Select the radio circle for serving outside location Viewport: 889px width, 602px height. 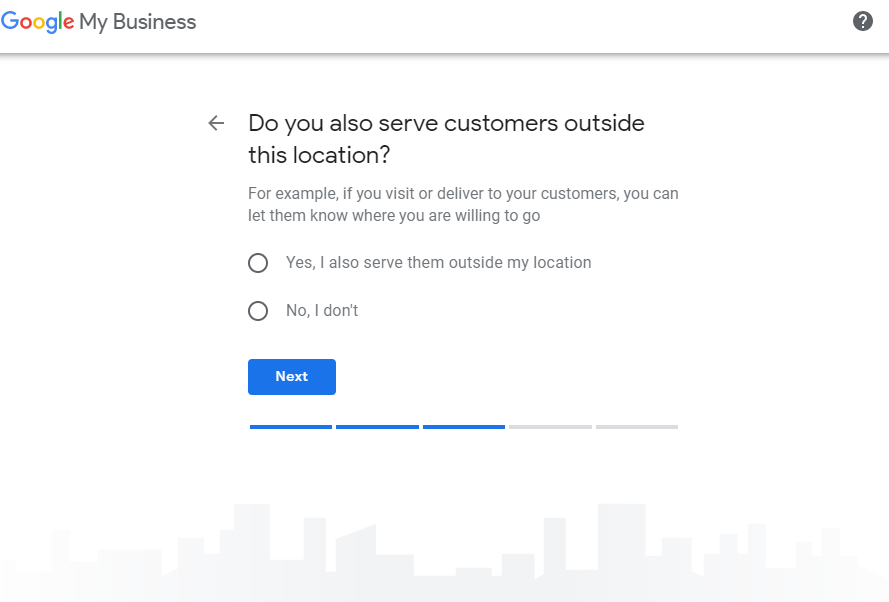tap(258, 263)
